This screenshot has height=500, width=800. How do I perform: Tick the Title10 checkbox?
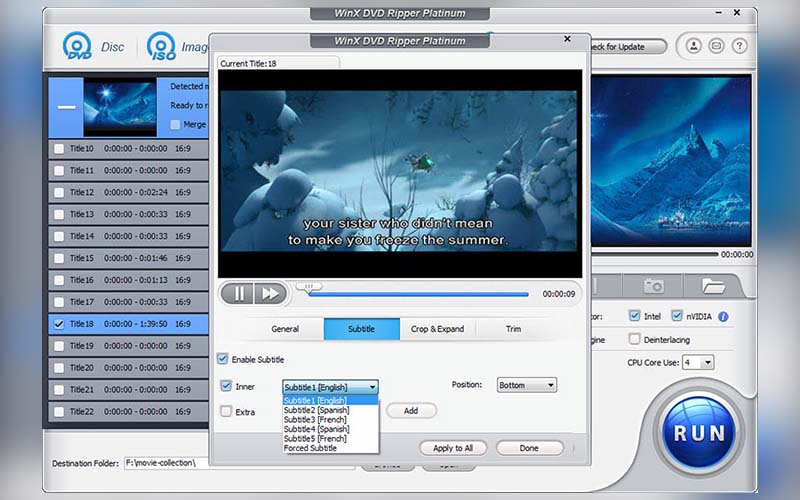(59, 148)
